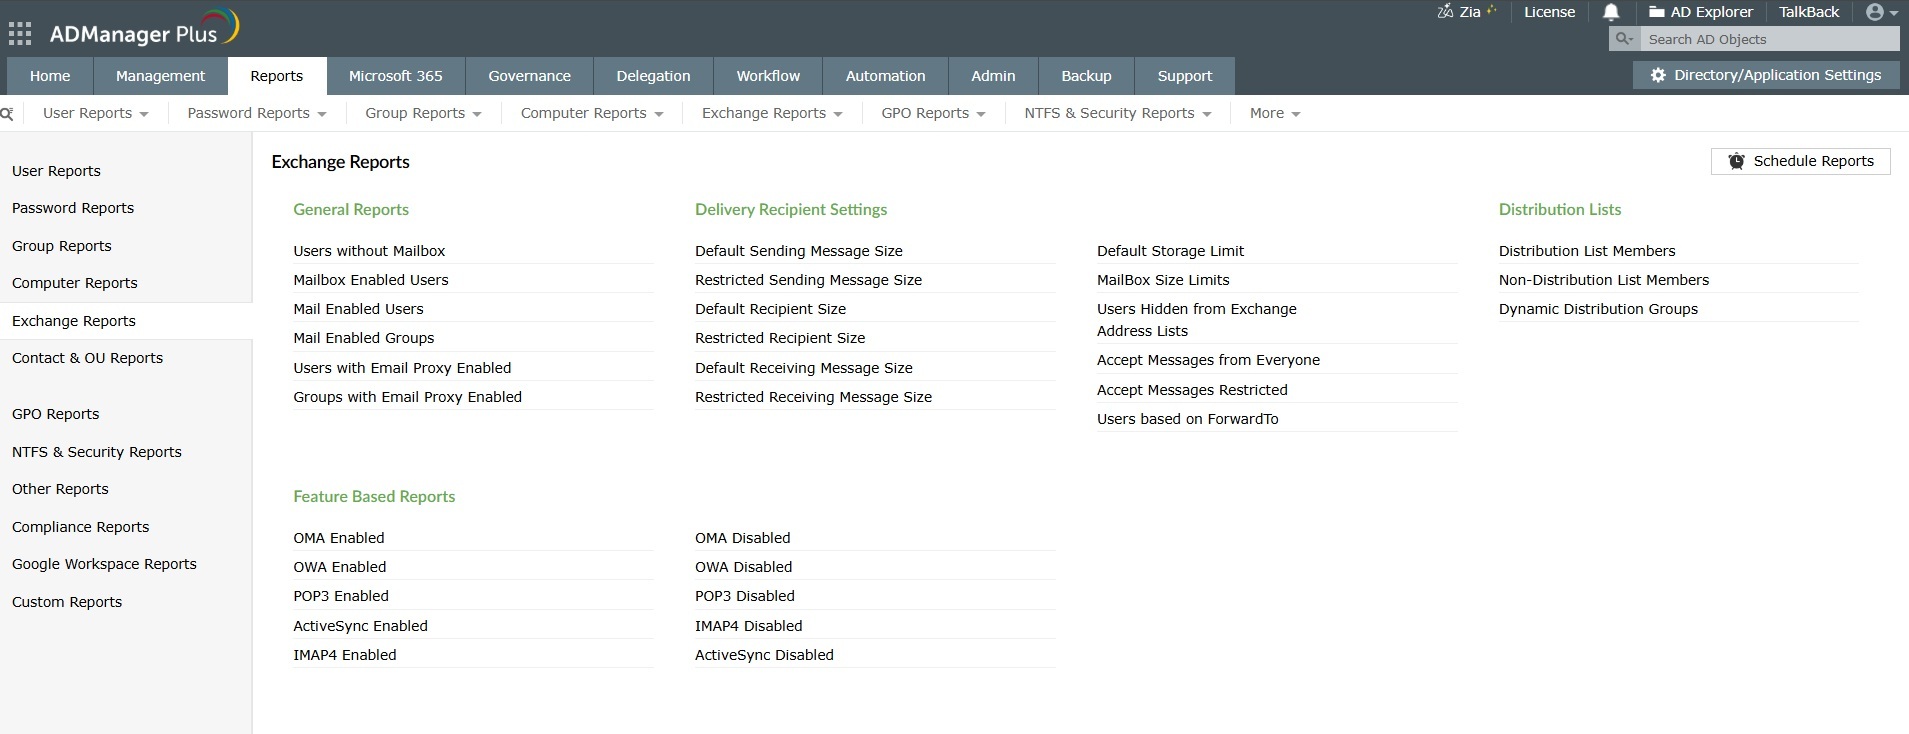Expand the Exchange Reports dropdown

tap(772, 113)
